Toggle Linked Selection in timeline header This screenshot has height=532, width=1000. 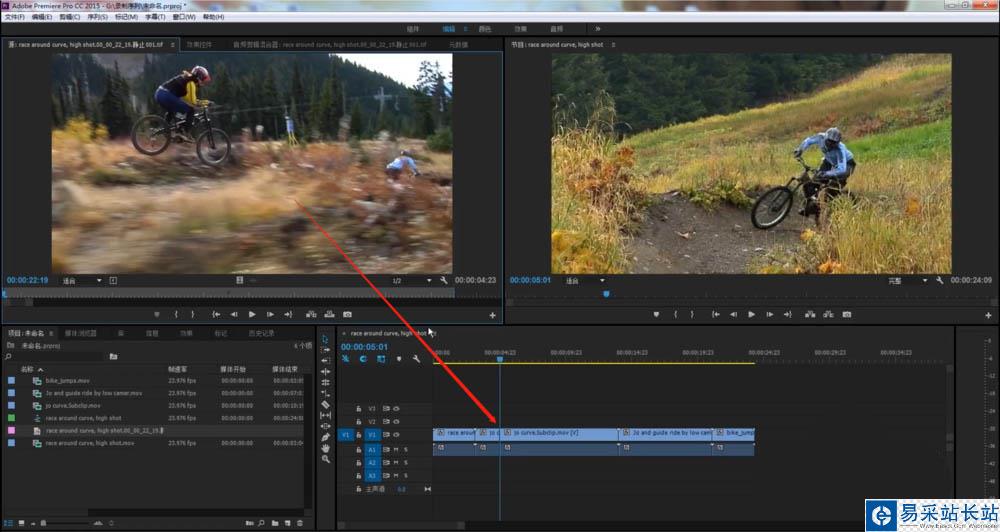(381, 359)
